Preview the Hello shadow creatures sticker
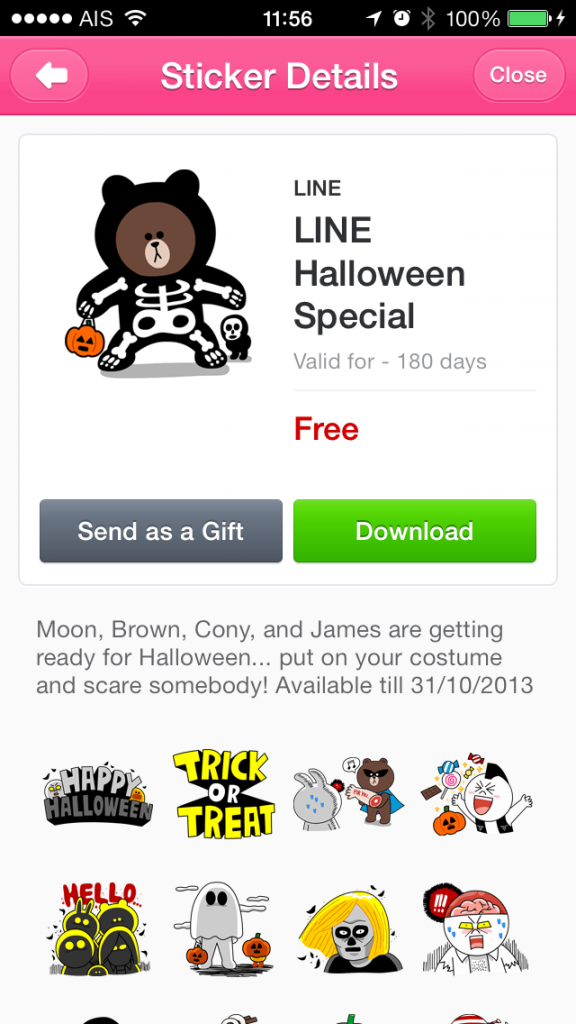 click(98, 927)
